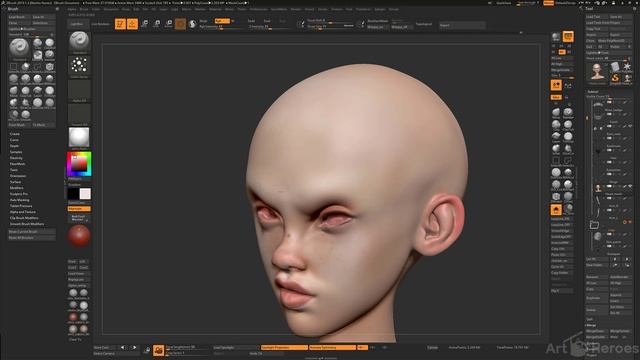This screenshot has width=640, height=360.
Task: Select the Scale transform icon on top shelf
Action: [156, 24]
